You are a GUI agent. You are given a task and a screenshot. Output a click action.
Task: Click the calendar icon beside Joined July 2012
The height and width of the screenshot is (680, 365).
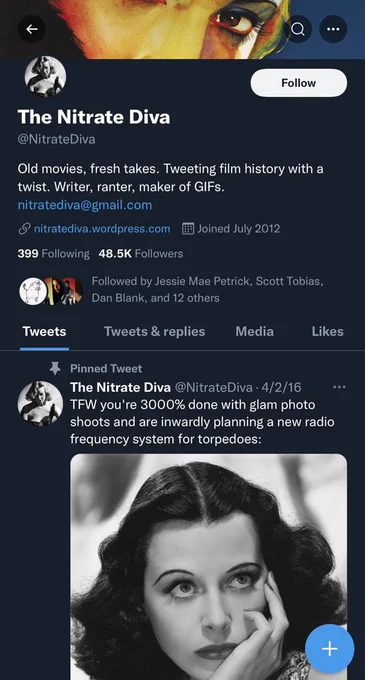[188, 229]
